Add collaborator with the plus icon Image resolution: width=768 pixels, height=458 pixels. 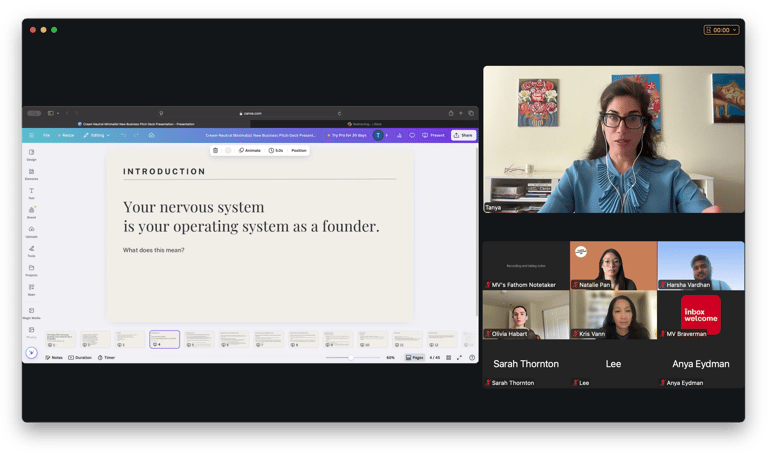pos(386,135)
